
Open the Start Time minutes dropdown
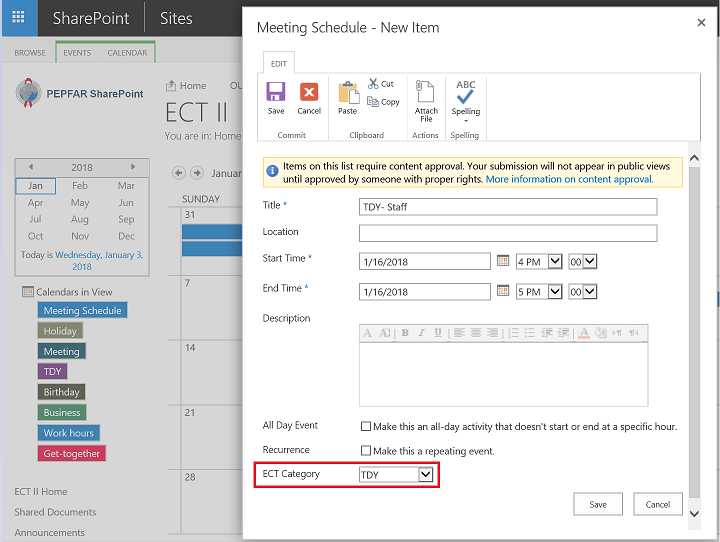coord(590,261)
